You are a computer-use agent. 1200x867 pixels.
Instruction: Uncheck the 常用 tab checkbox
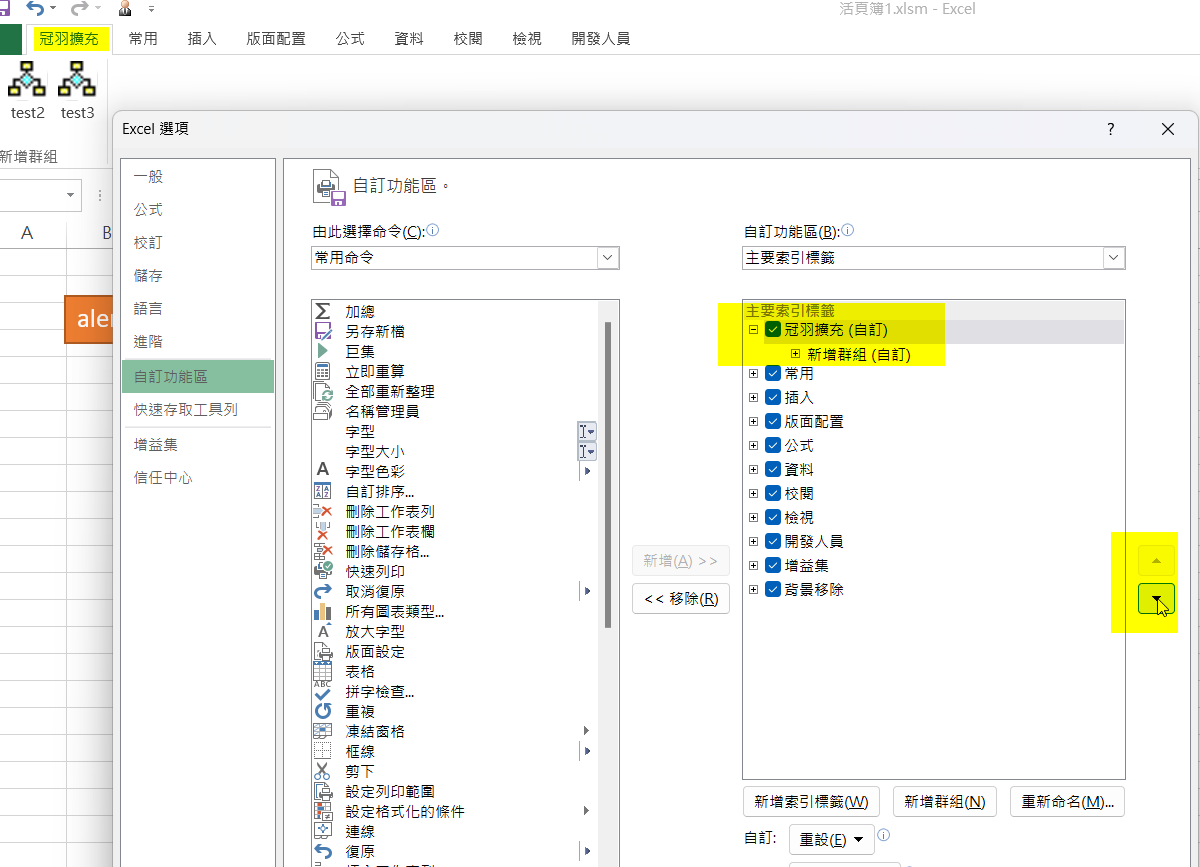pos(773,373)
